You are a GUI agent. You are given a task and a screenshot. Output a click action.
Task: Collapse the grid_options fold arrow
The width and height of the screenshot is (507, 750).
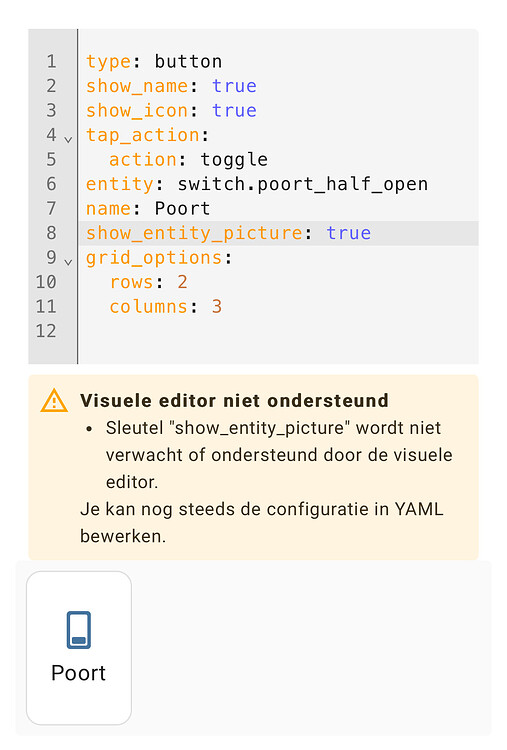(x=68, y=262)
